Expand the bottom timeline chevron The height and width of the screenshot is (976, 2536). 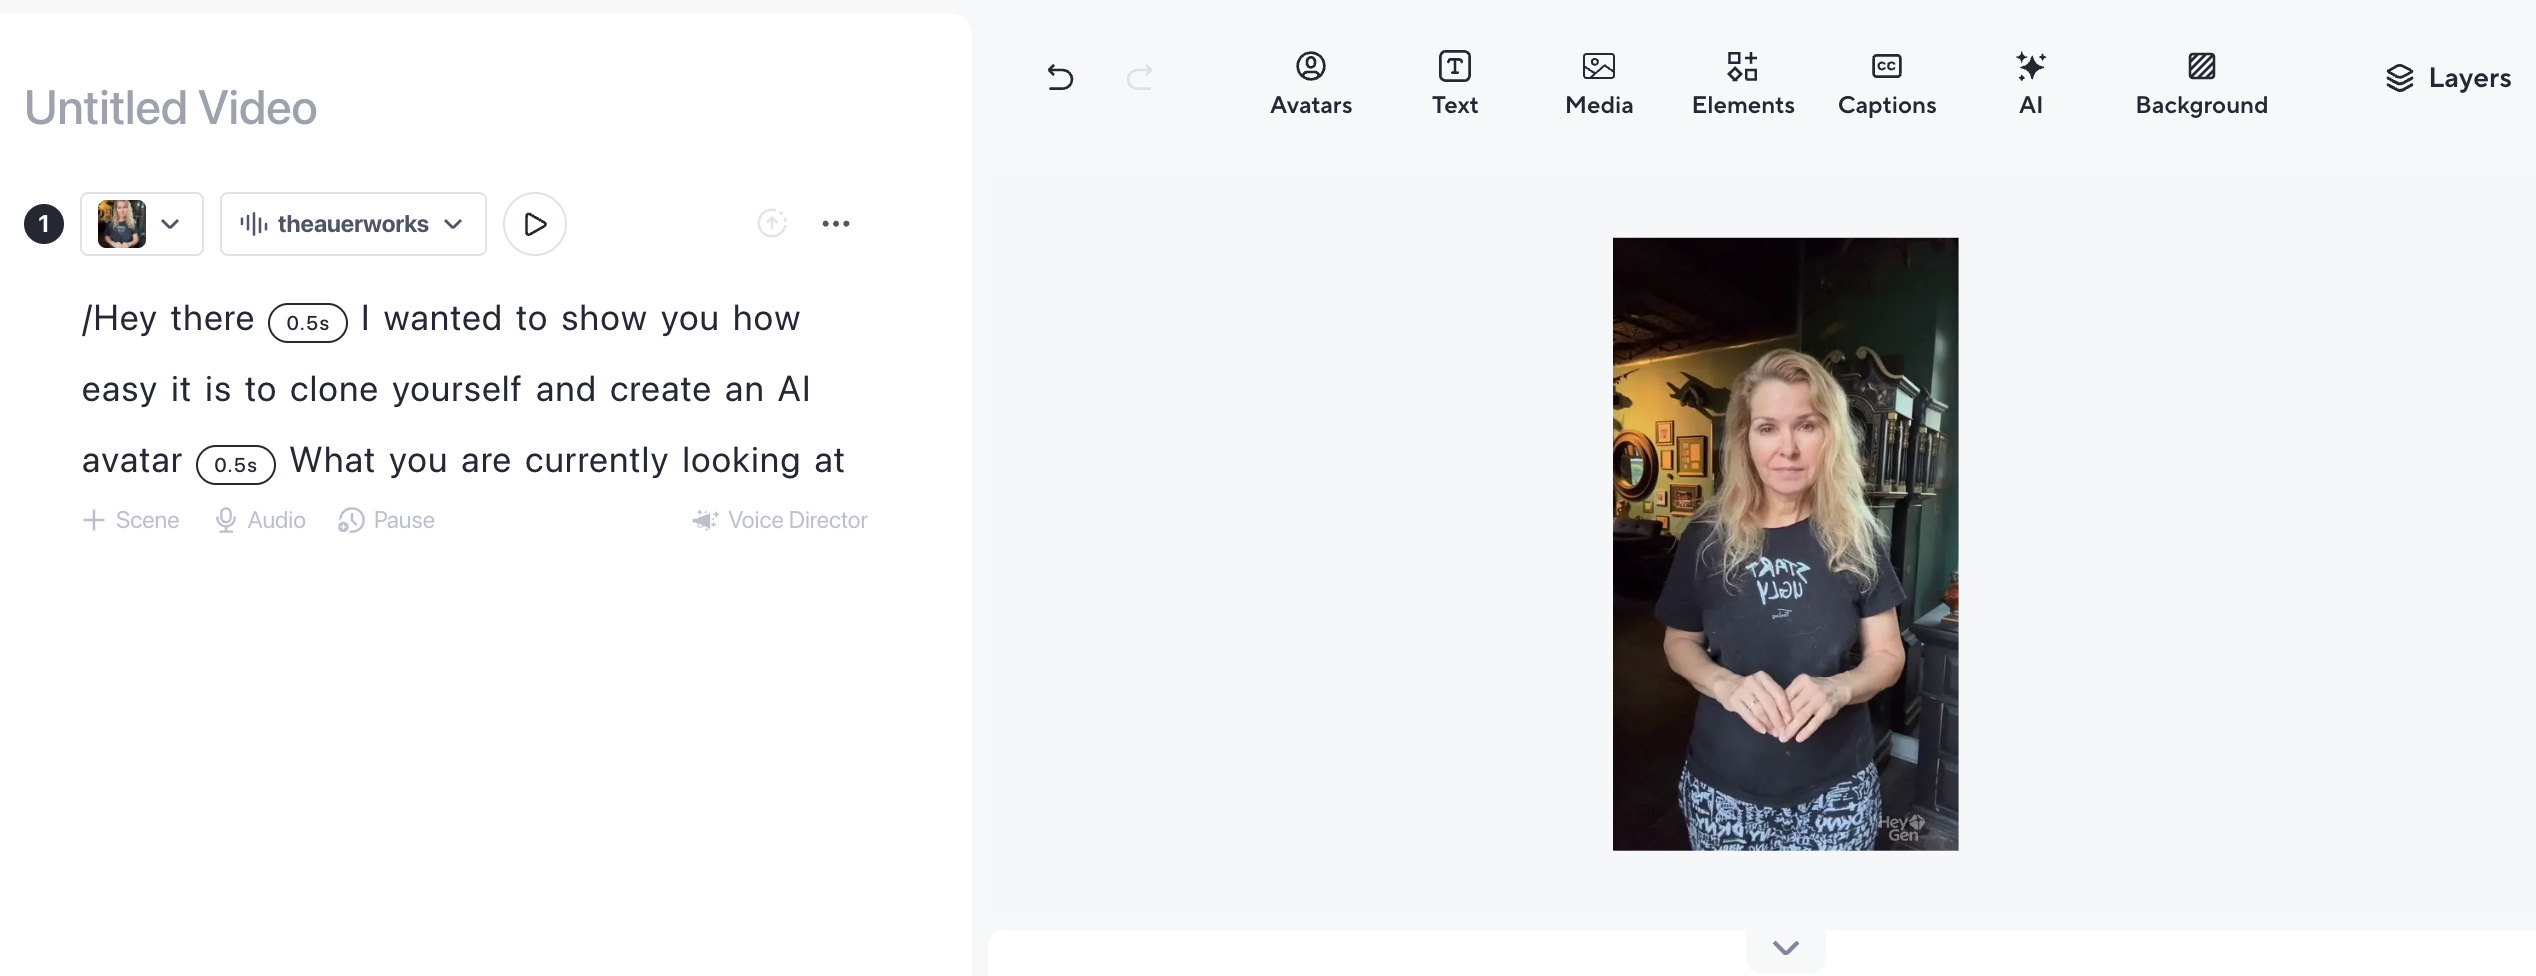(1785, 948)
